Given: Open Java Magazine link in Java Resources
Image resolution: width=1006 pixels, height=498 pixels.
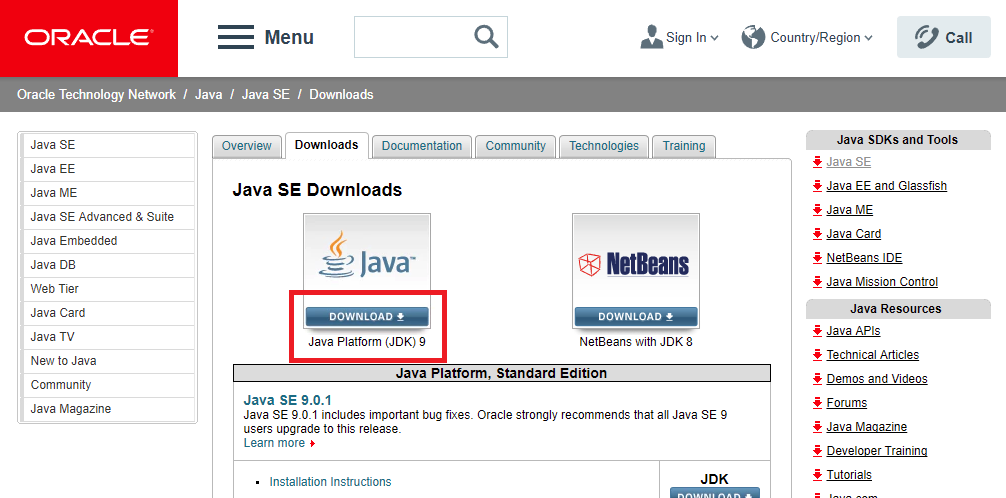Looking at the screenshot, I should pyautogui.click(x=867, y=427).
